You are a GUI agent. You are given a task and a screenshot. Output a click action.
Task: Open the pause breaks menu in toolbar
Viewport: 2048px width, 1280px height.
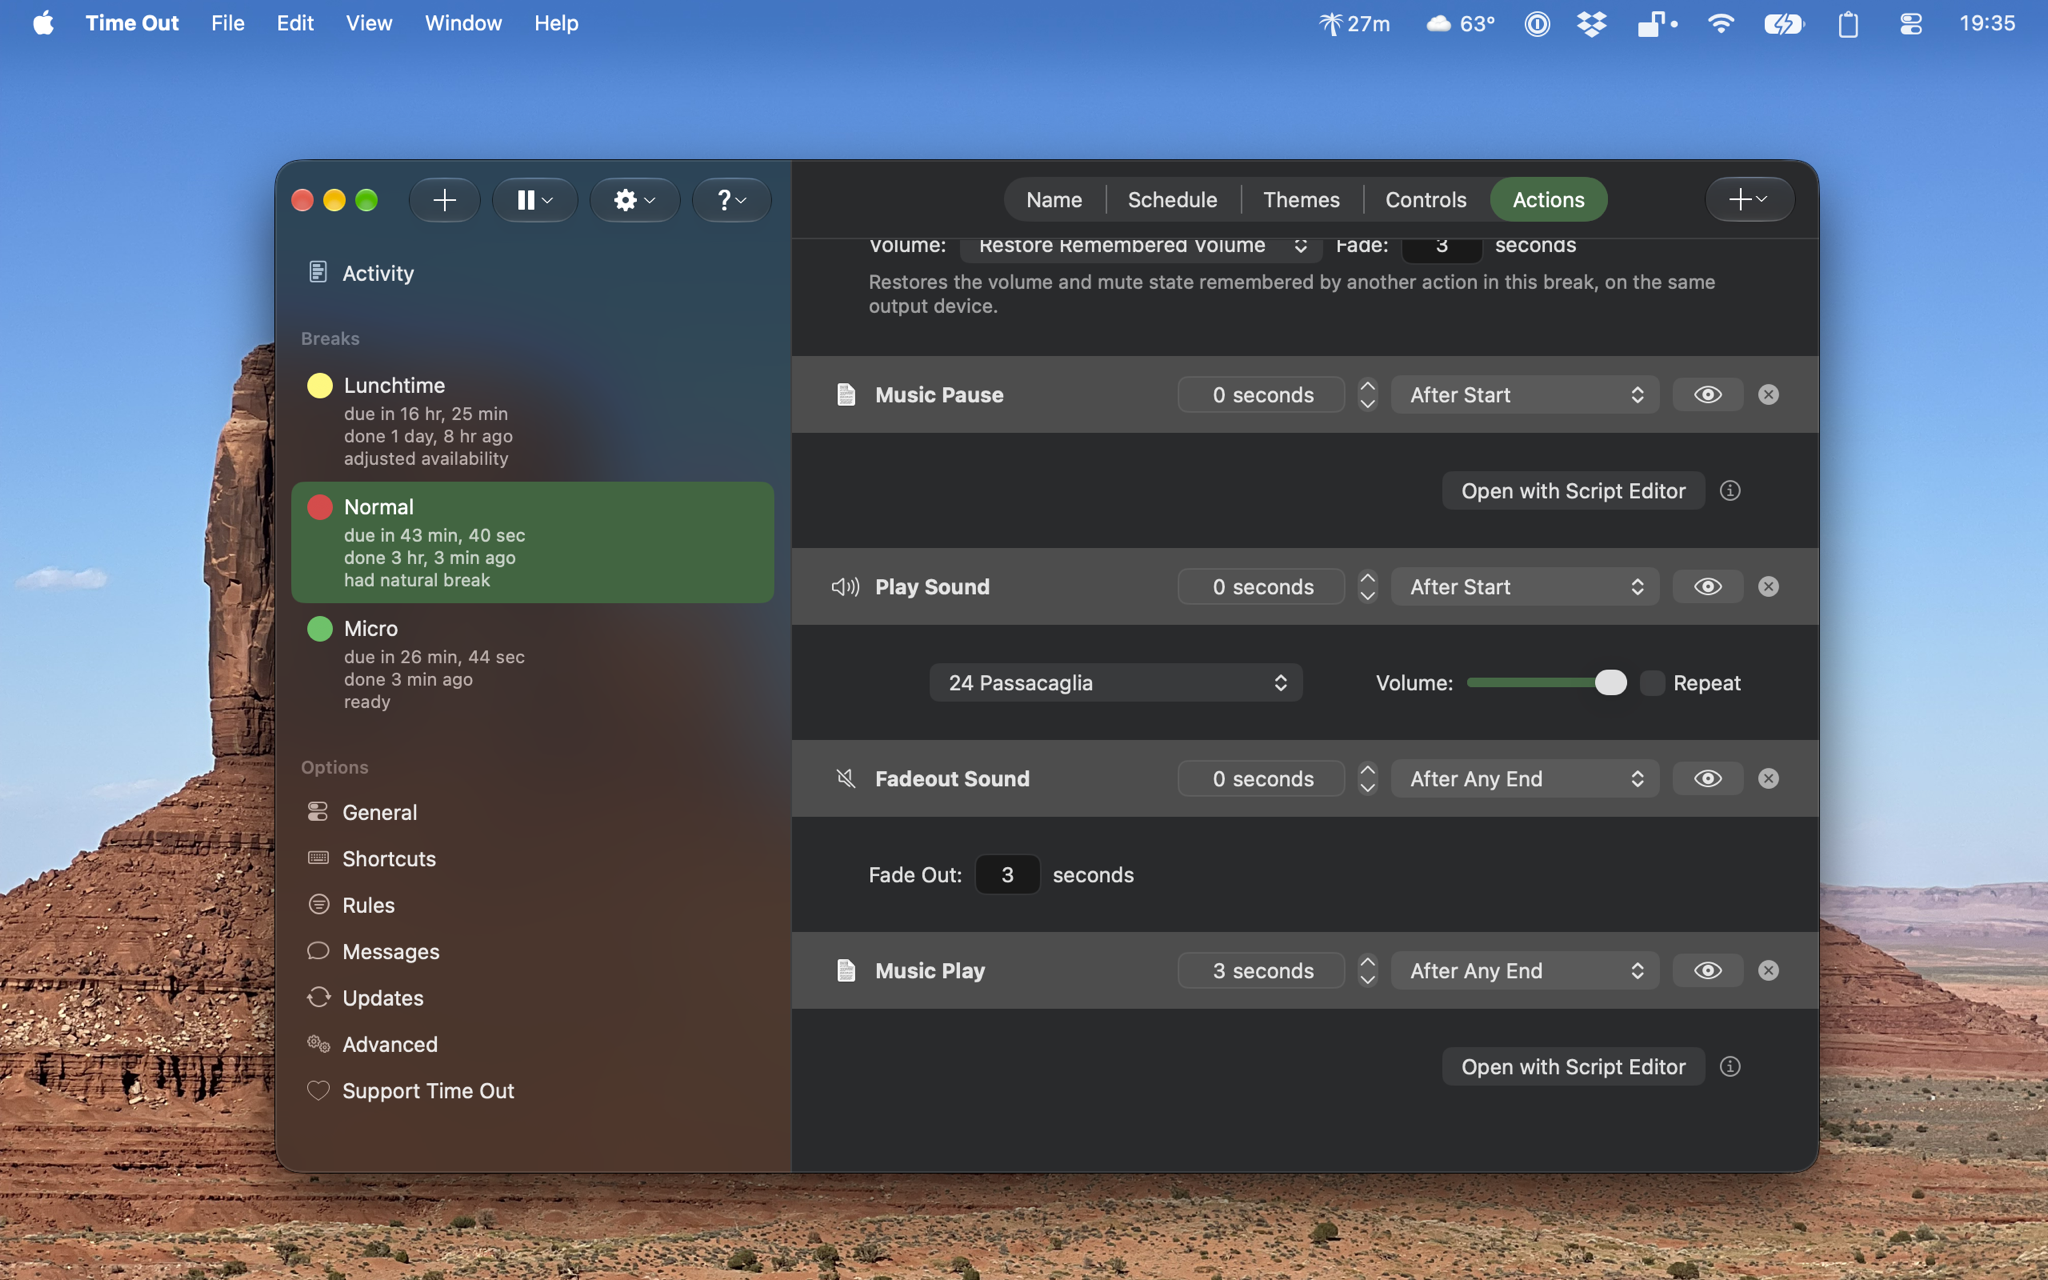click(x=535, y=200)
